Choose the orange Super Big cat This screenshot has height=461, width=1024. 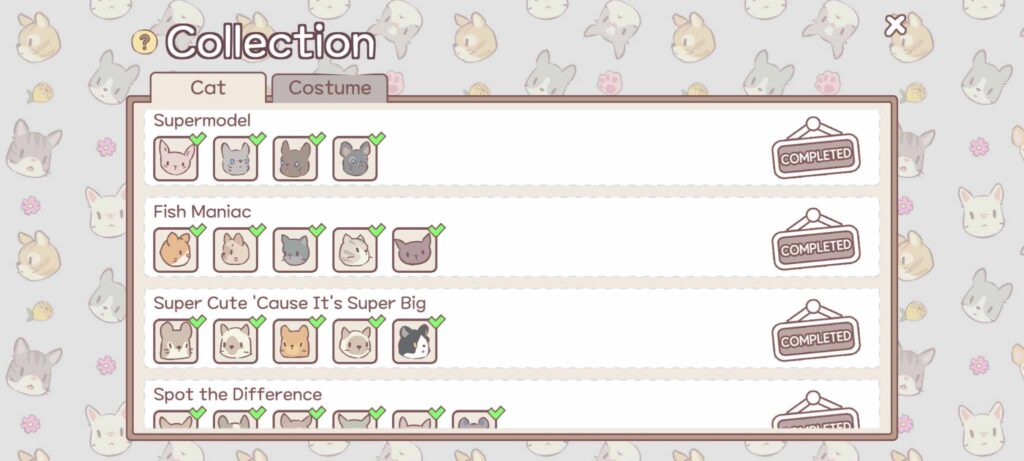(295, 342)
